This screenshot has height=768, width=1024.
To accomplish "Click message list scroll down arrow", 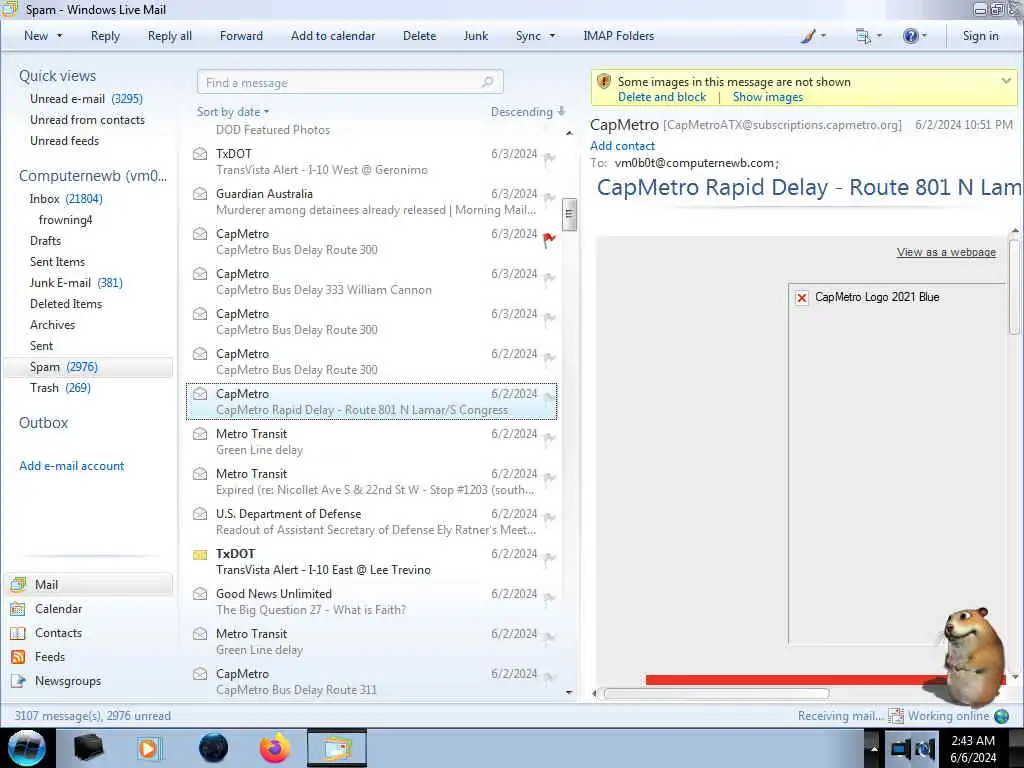I will (569, 692).
